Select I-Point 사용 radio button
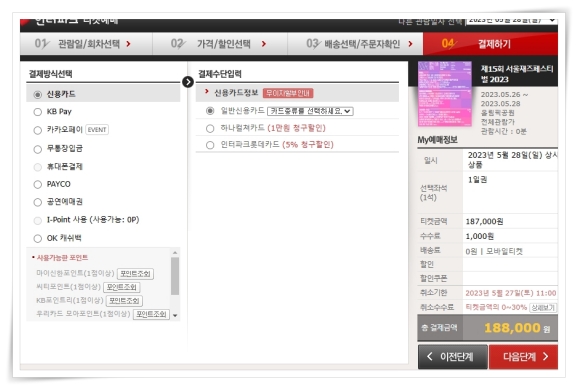 pyautogui.click(x=37, y=220)
